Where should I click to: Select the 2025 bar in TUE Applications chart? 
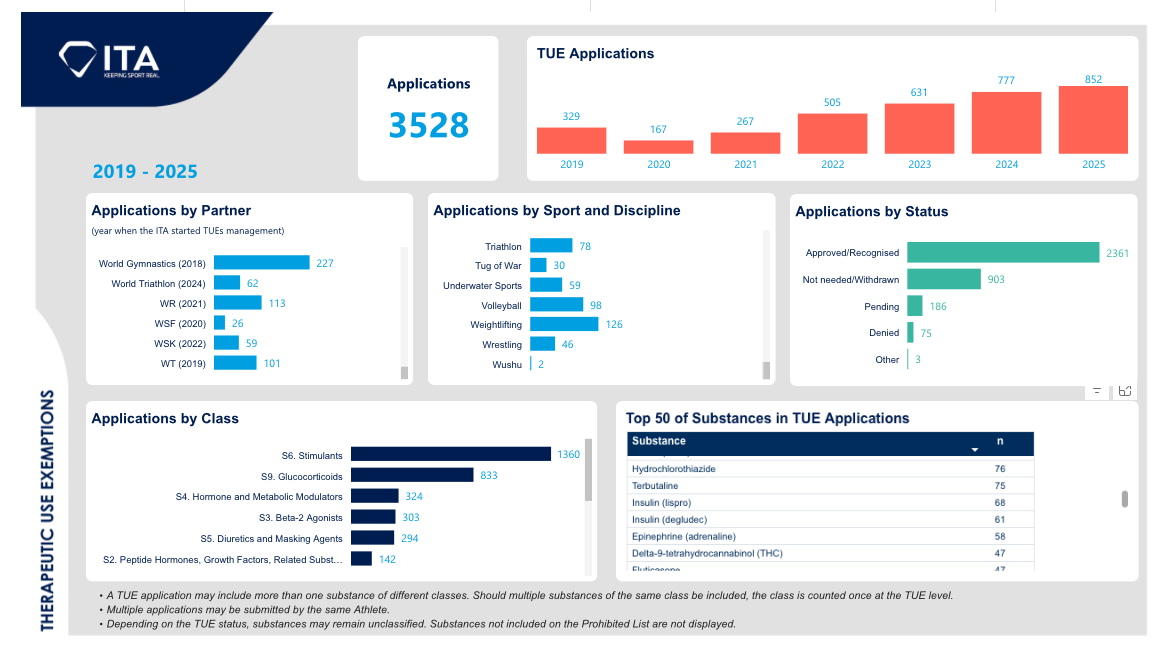pos(1093,119)
